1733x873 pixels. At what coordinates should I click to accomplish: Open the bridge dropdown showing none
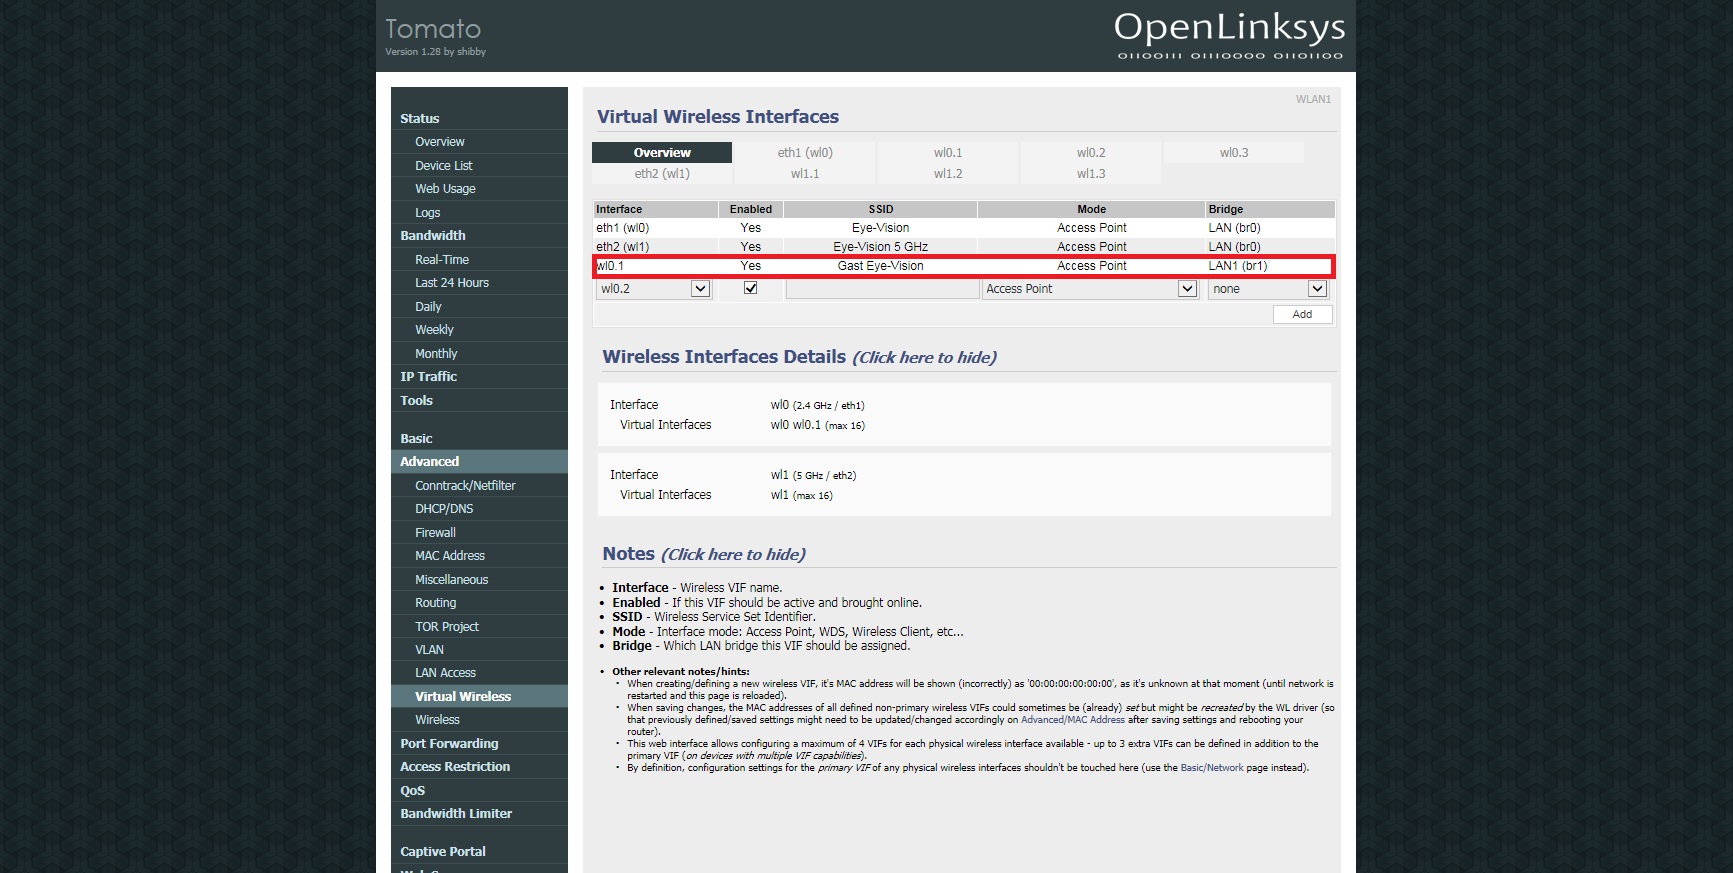point(1267,289)
